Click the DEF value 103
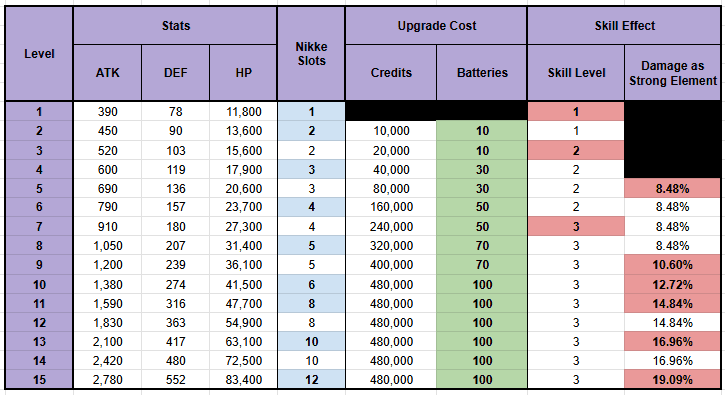Viewport: 725px width, 395px height. pos(175,150)
